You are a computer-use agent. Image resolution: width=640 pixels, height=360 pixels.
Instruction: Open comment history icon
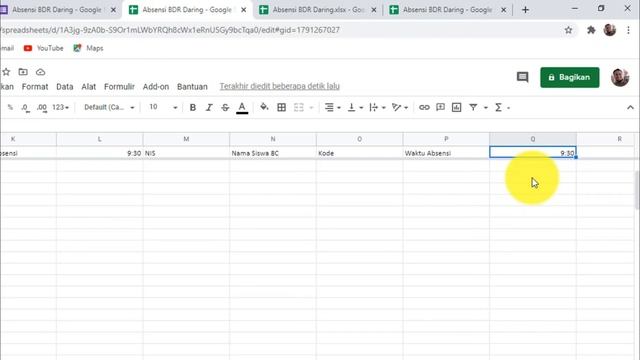(522, 77)
